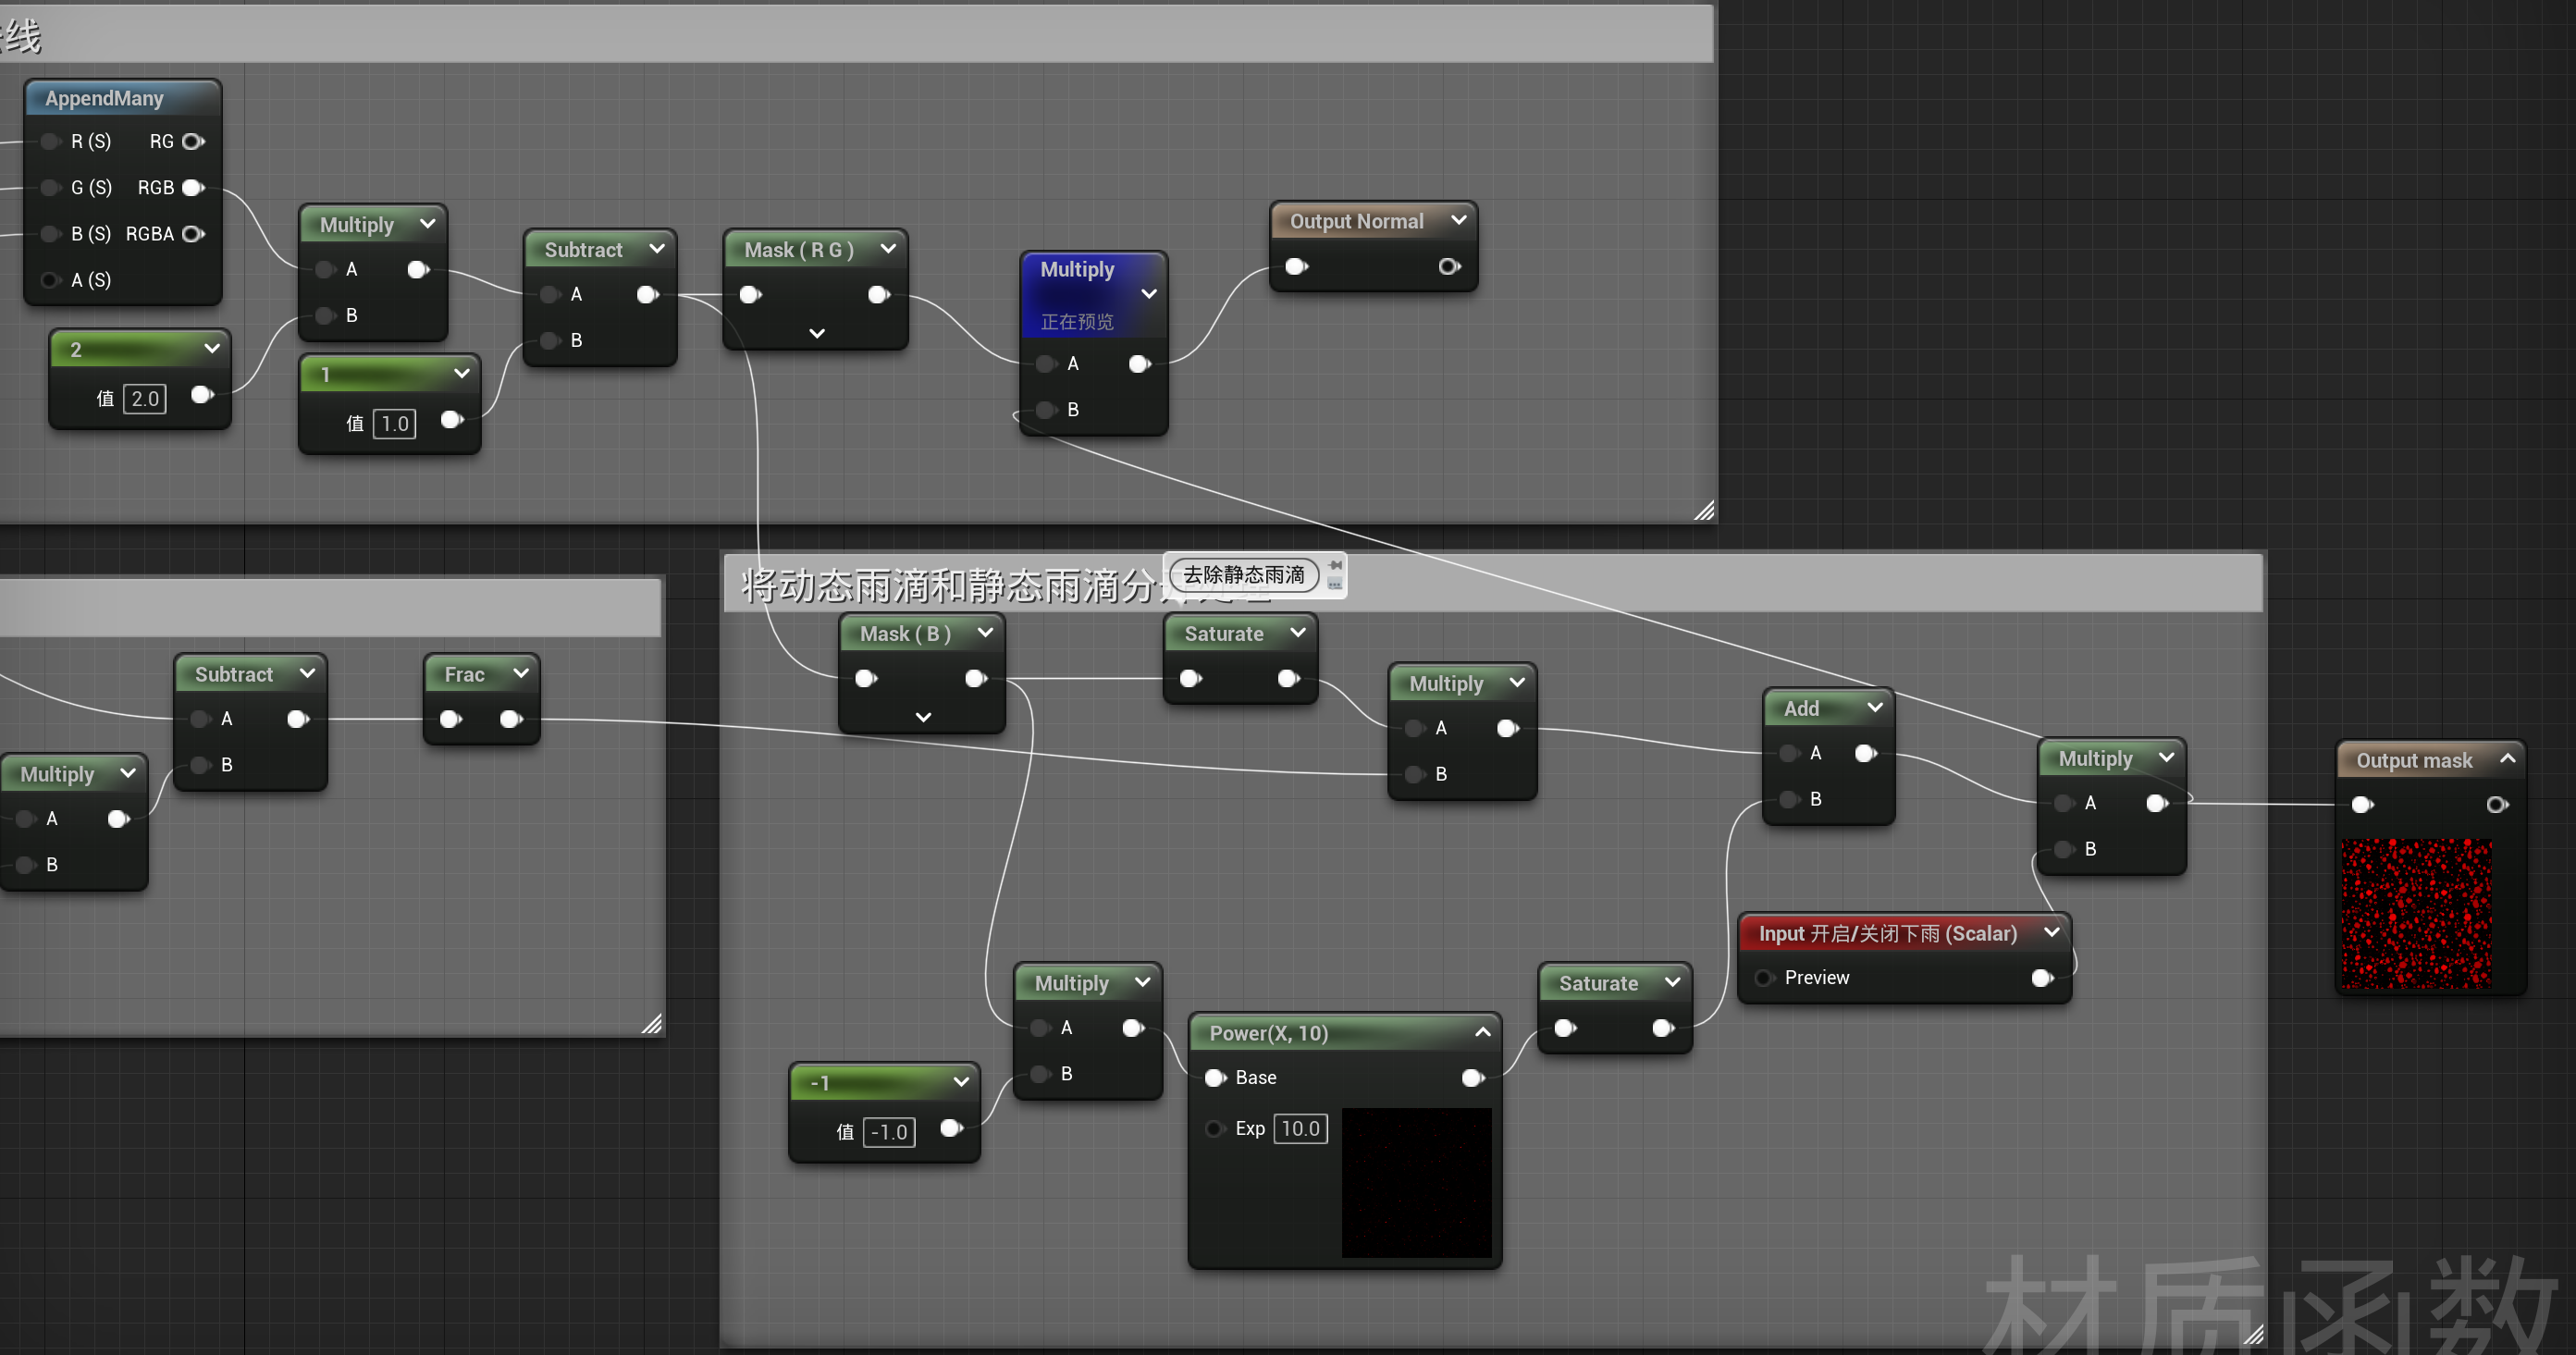Select the previewing blue Multiply node title
The height and width of the screenshot is (1355, 2576).
(x=1077, y=270)
